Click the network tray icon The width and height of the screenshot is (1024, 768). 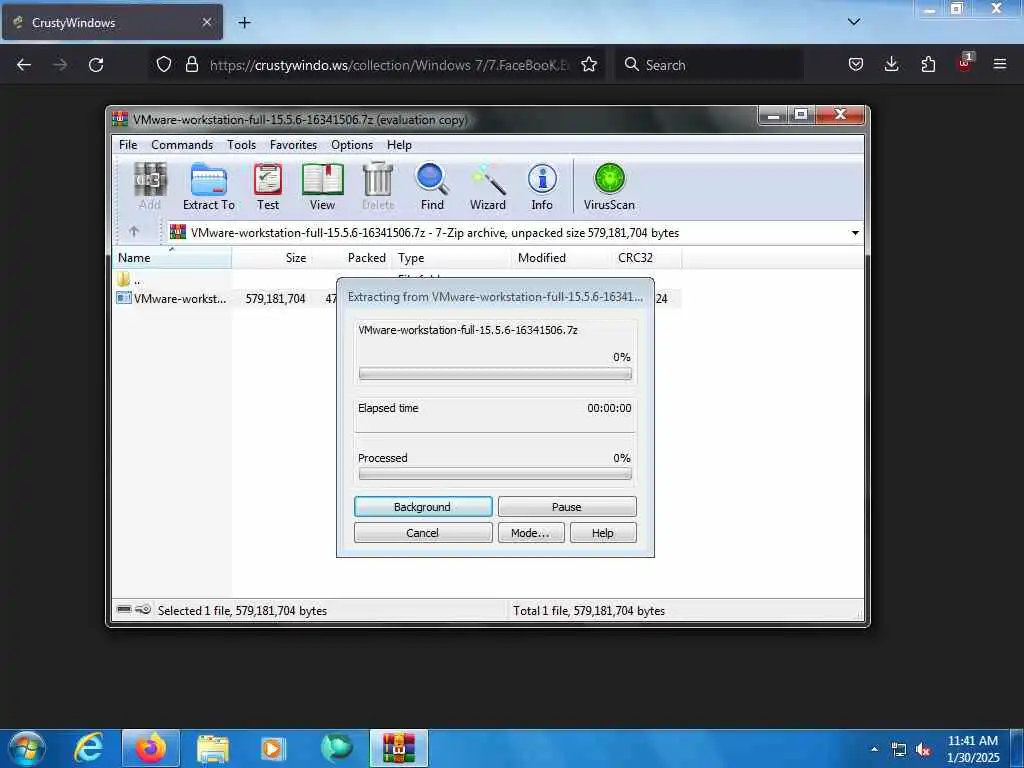click(899, 750)
